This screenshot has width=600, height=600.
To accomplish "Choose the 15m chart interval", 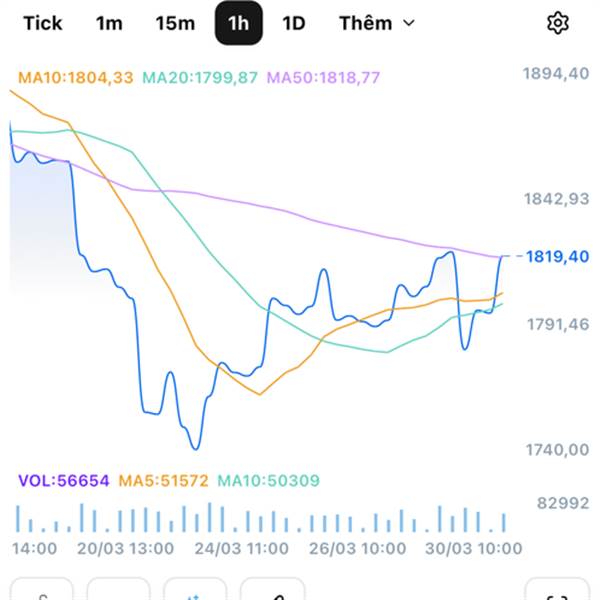I will click(x=175, y=23).
